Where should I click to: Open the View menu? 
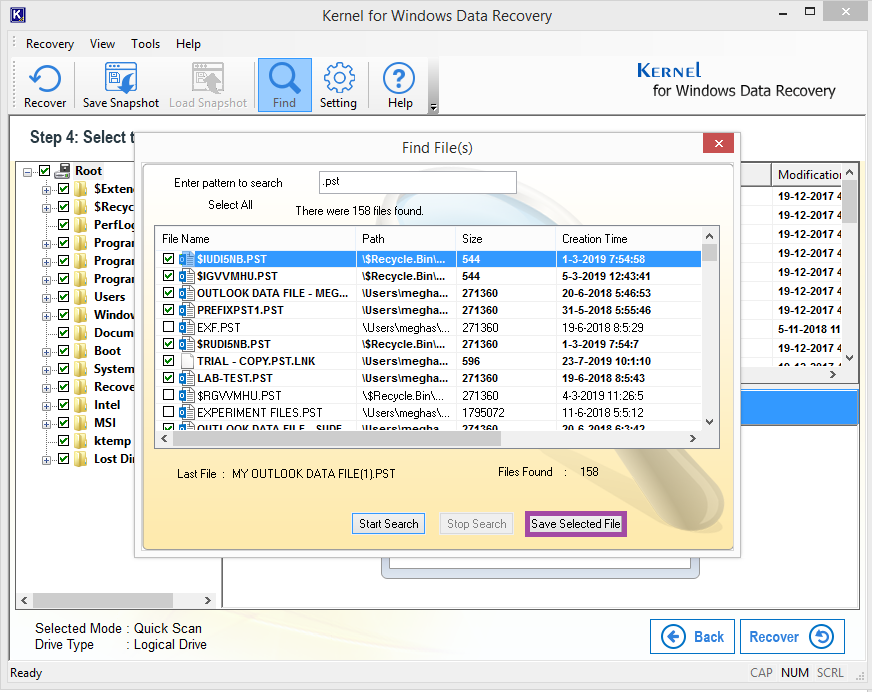pos(102,44)
